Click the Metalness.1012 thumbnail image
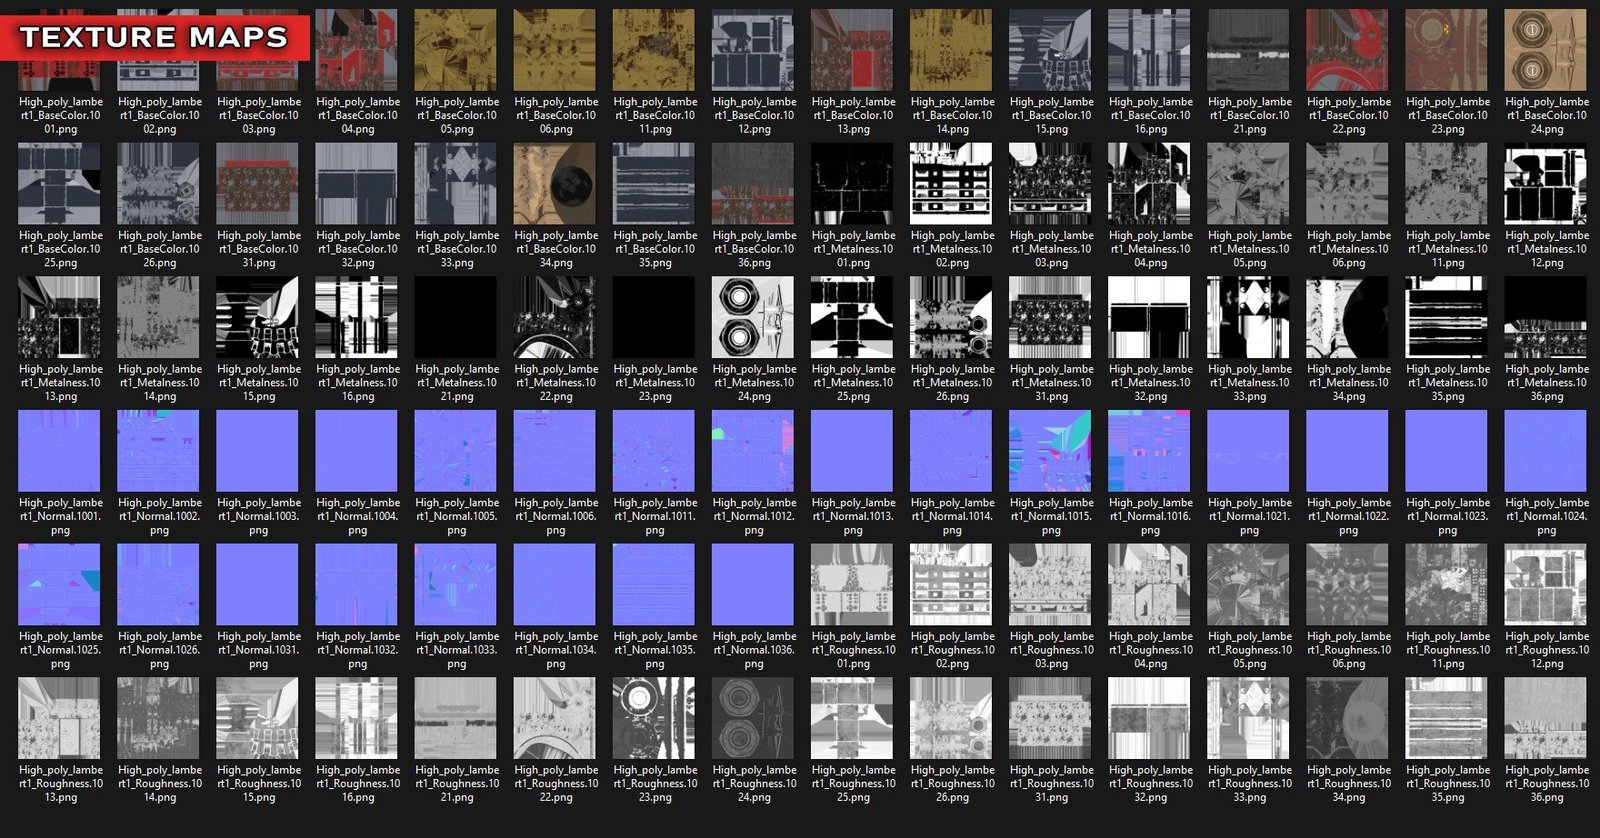Screen dimensions: 1600x838 (1545, 184)
